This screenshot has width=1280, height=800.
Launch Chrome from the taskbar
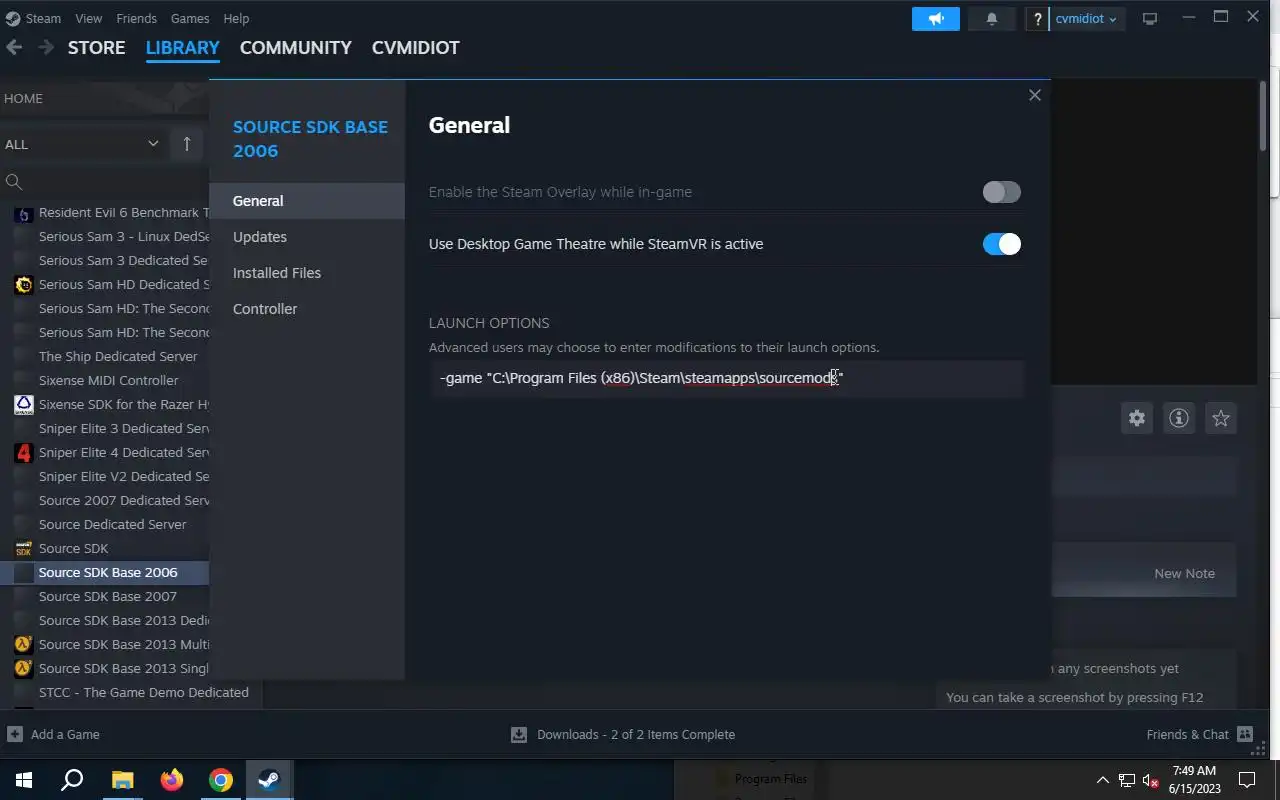coord(221,779)
